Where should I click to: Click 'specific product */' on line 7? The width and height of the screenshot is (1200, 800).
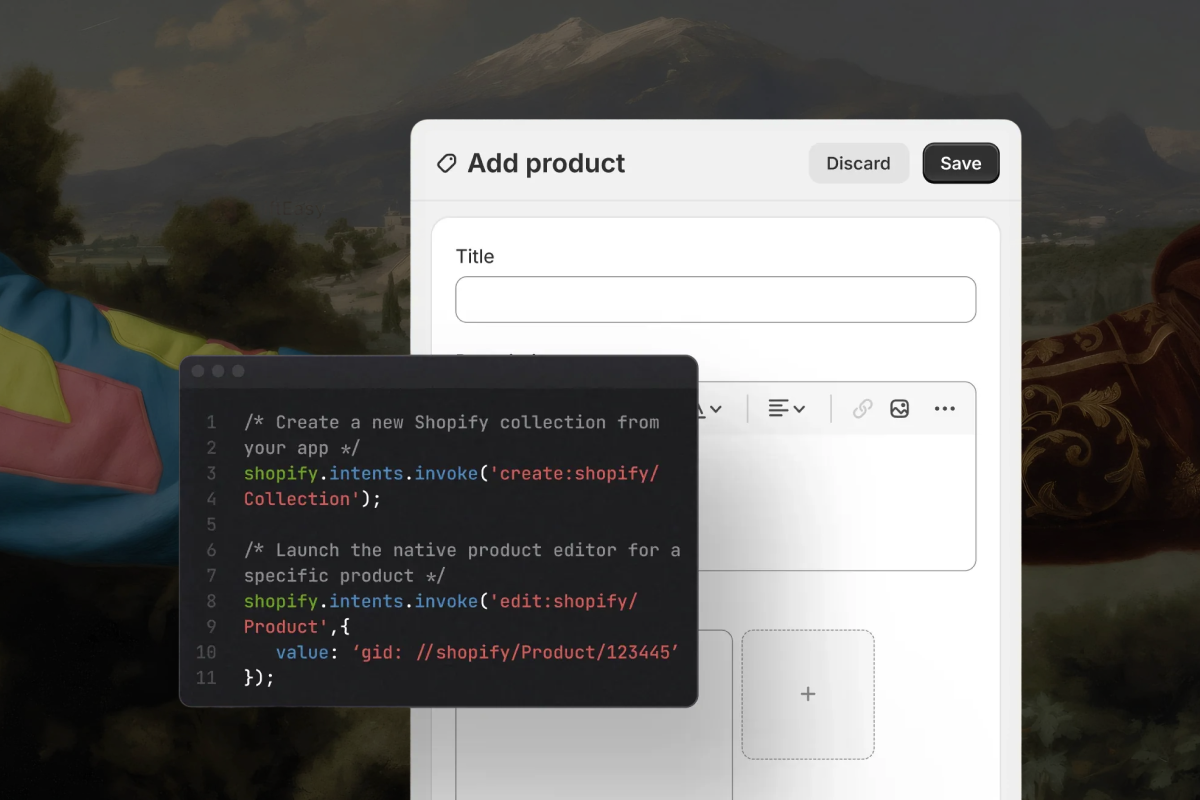point(344,575)
